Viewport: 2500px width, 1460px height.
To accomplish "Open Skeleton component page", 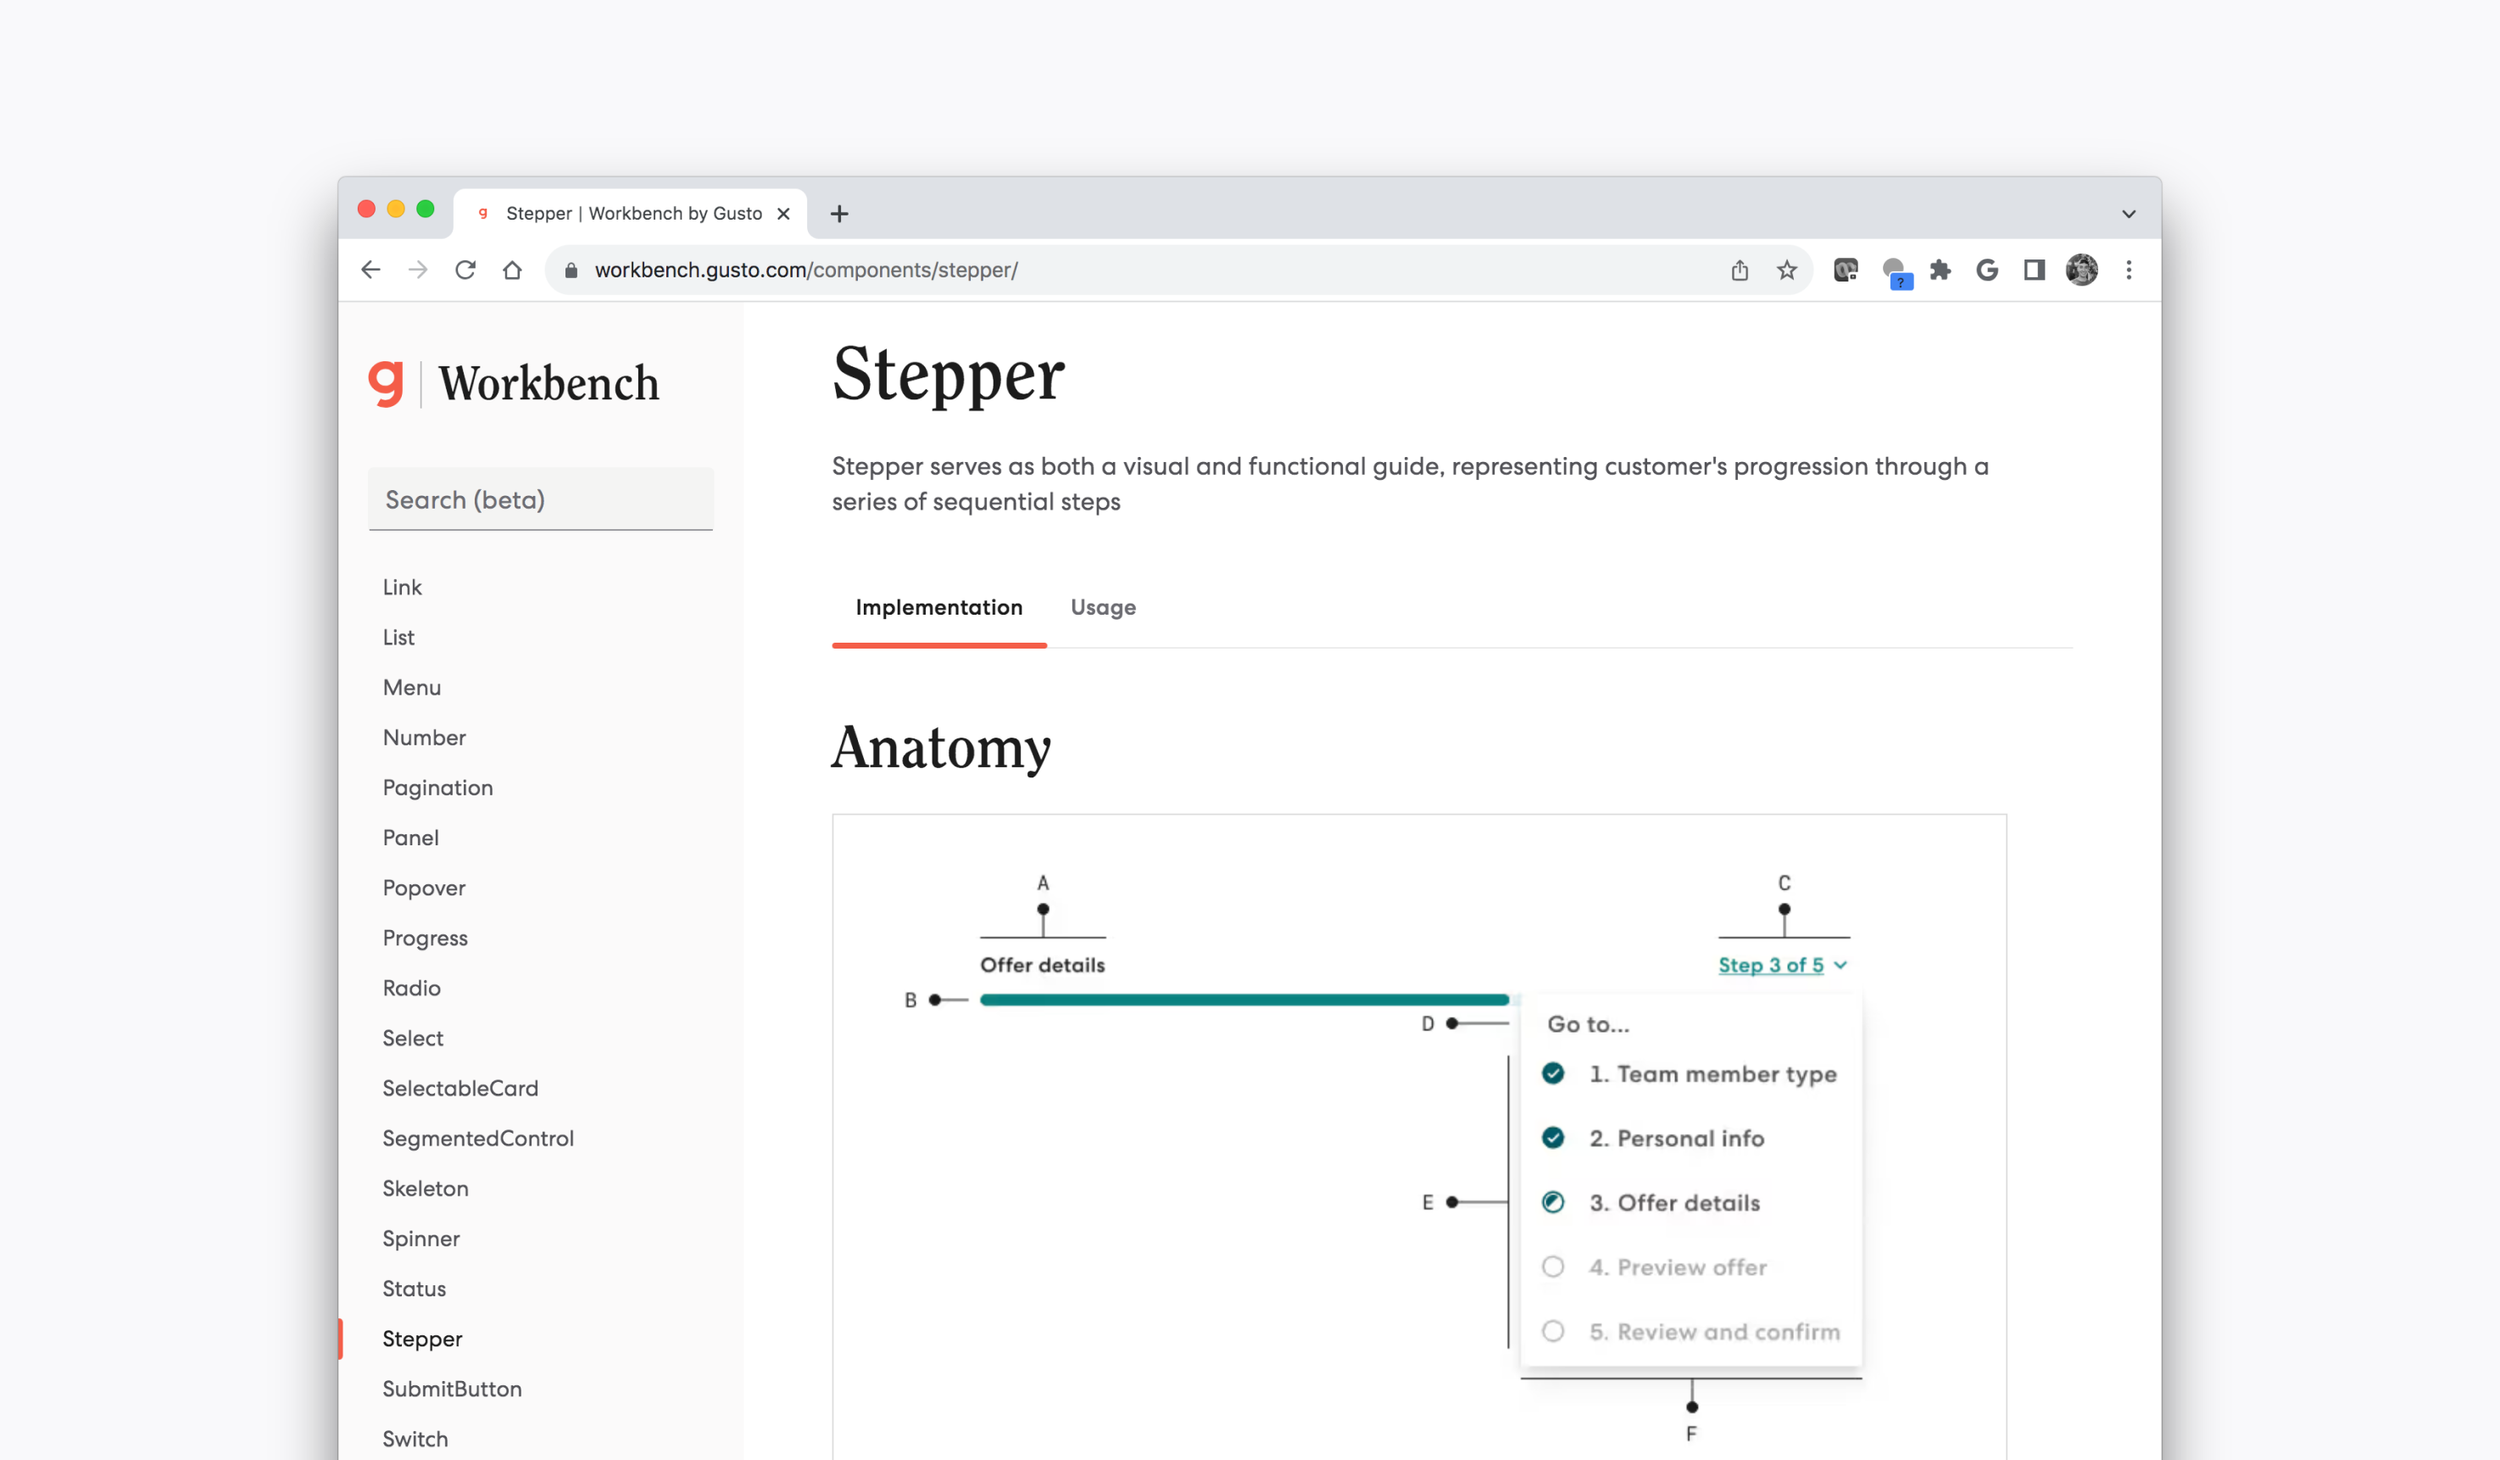I will [x=425, y=1188].
